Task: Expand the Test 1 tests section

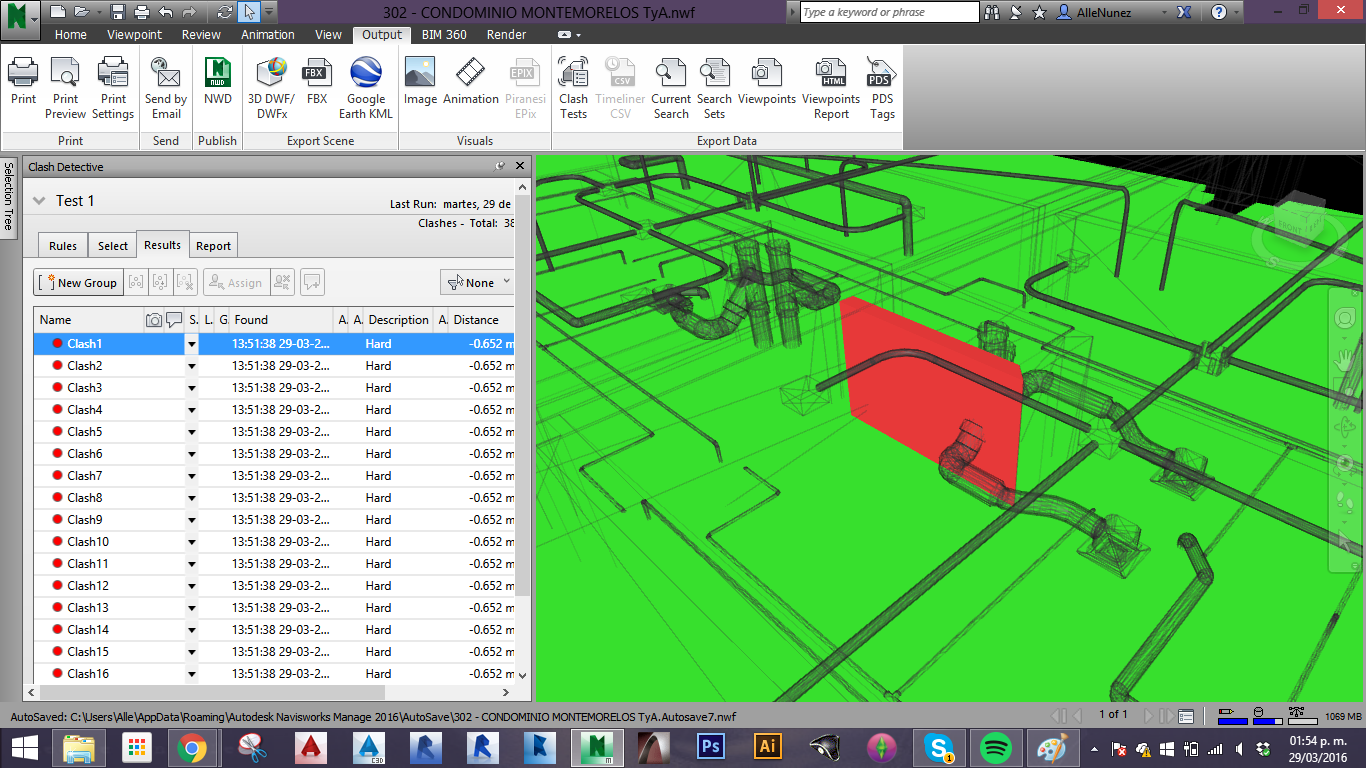Action: tap(40, 201)
